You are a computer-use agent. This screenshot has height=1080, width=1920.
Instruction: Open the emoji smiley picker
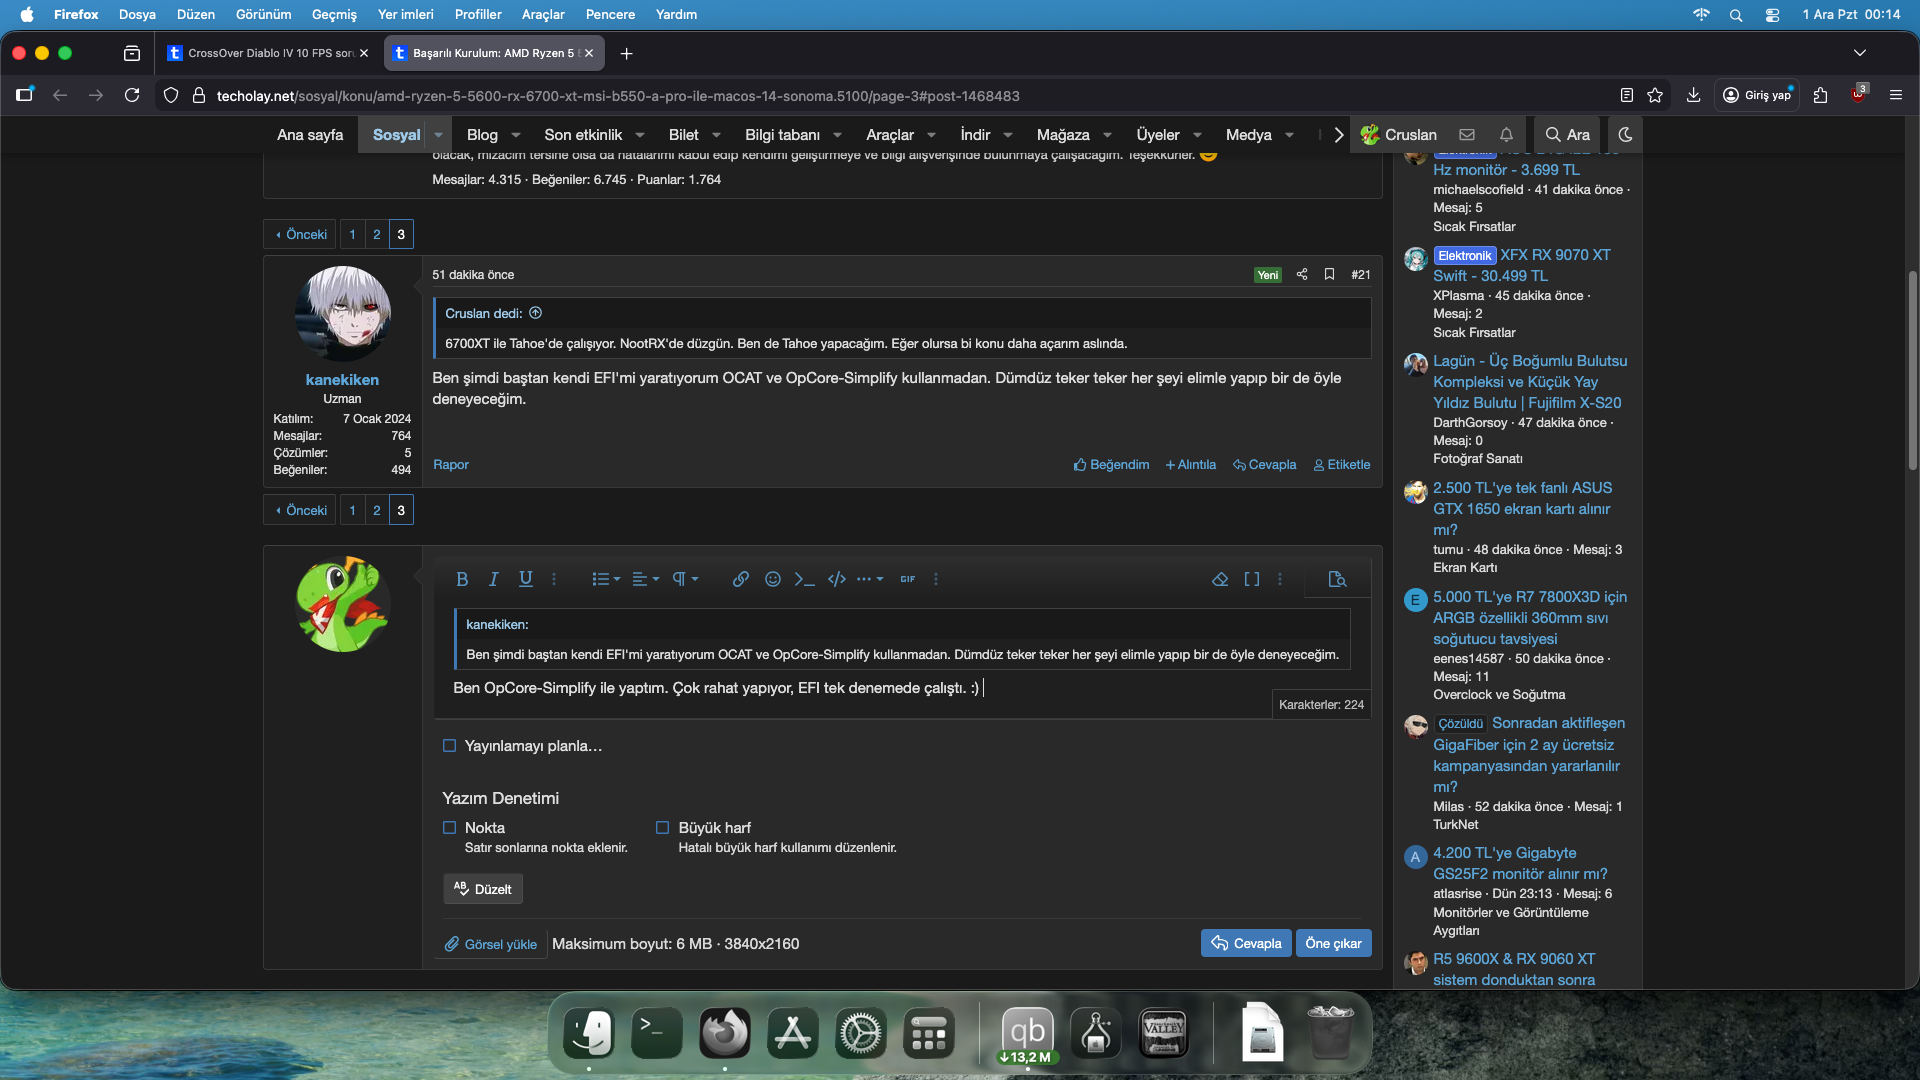[x=772, y=579]
